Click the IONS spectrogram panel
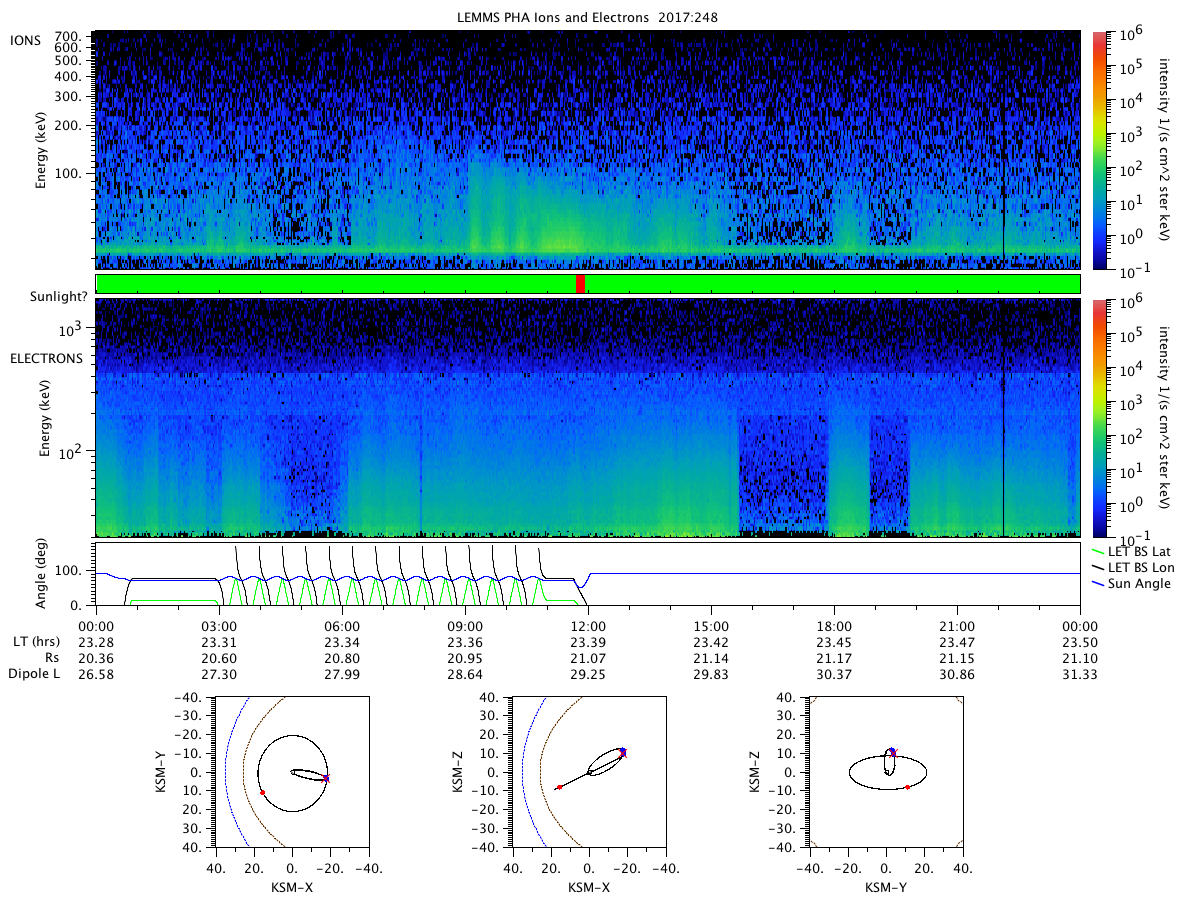 point(588,150)
